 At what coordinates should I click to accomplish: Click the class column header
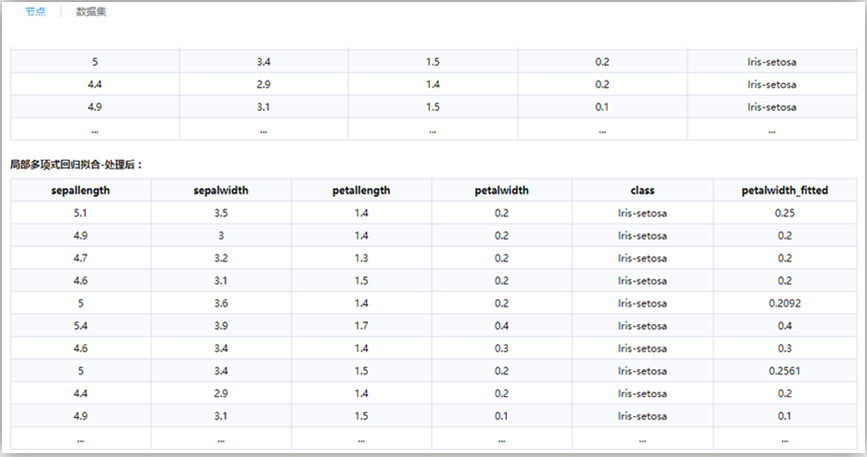coord(642,190)
